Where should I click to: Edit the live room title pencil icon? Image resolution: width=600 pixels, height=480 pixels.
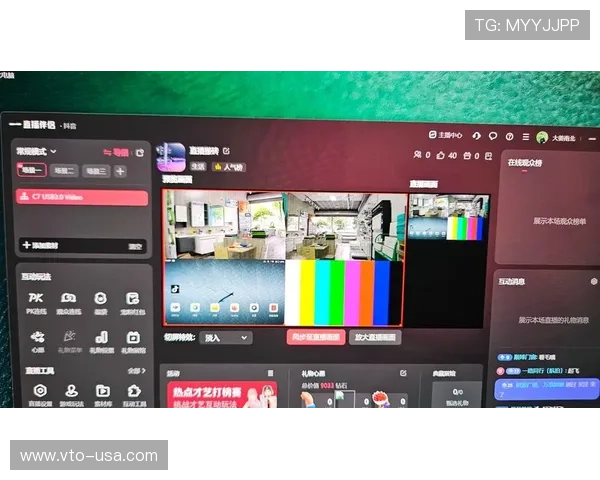[226, 151]
